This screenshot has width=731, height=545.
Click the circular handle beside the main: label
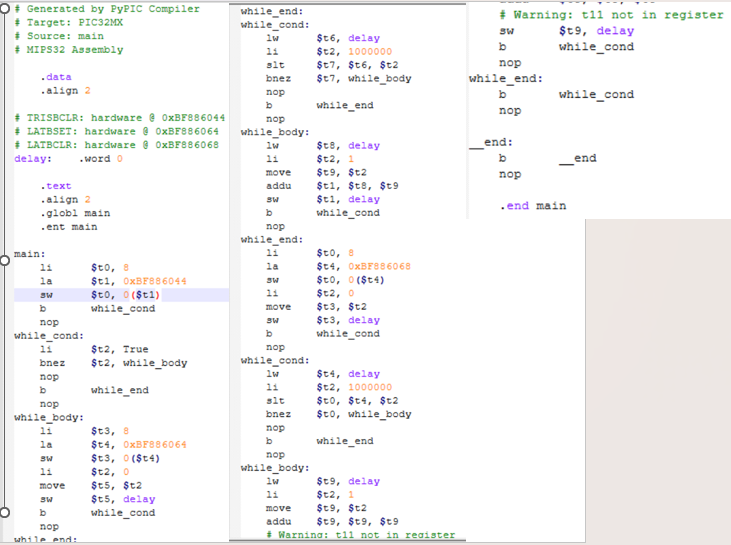pos(4,260)
